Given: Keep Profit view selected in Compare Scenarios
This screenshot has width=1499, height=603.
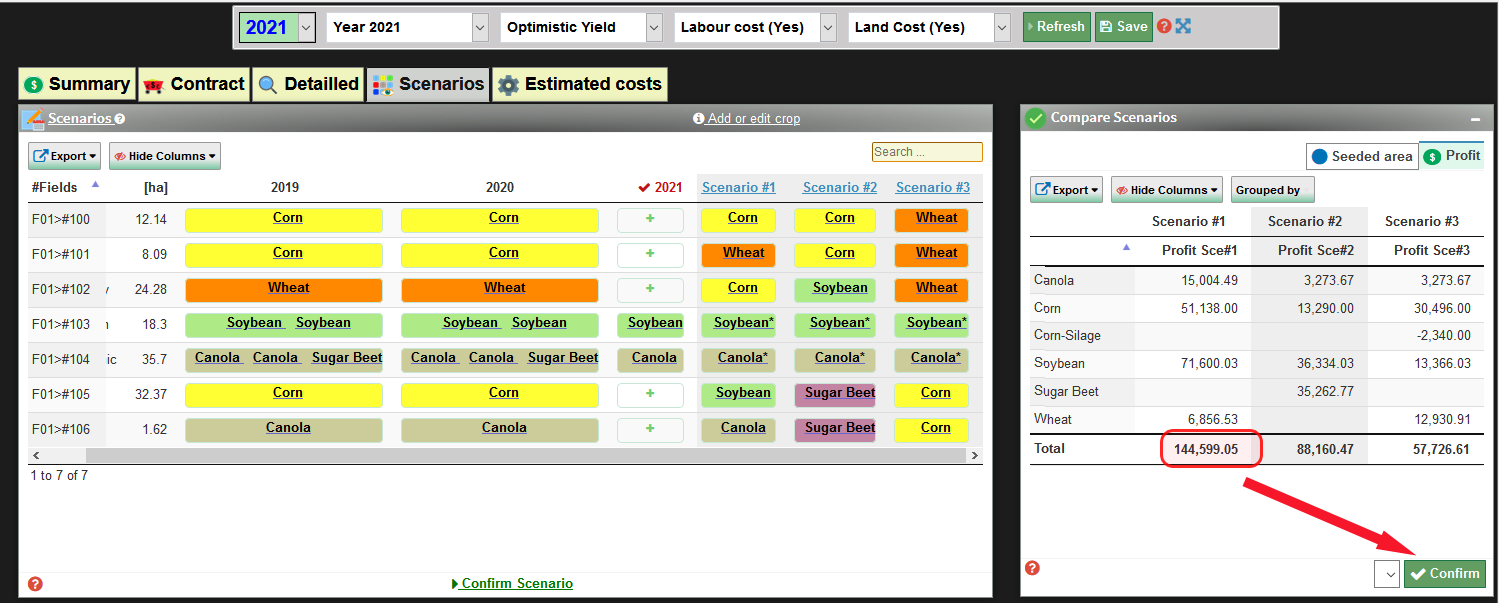Looking at the screenshot, I should (1451, 156).
